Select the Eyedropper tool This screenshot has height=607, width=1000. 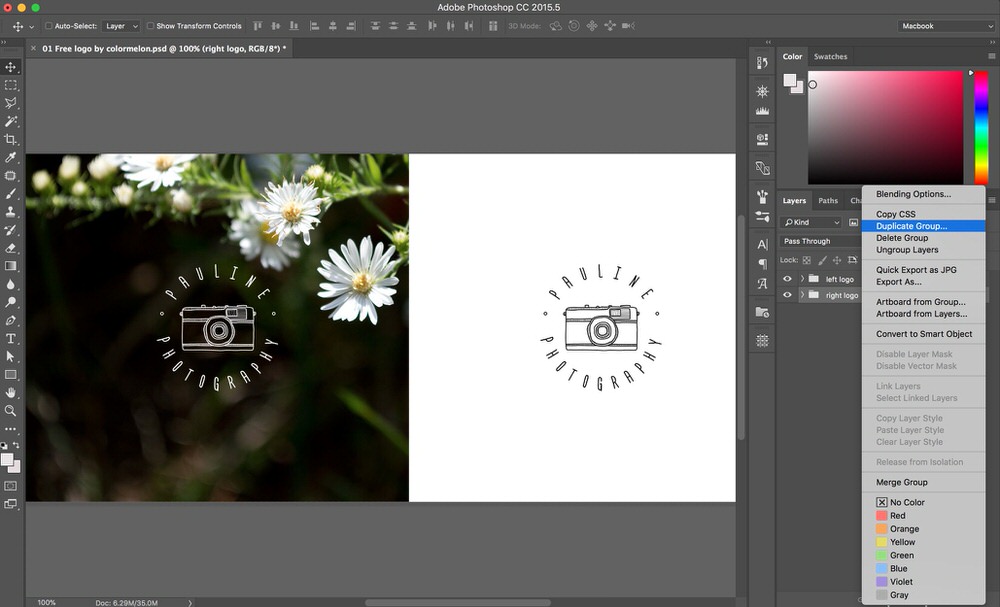[x=11, y=157]
